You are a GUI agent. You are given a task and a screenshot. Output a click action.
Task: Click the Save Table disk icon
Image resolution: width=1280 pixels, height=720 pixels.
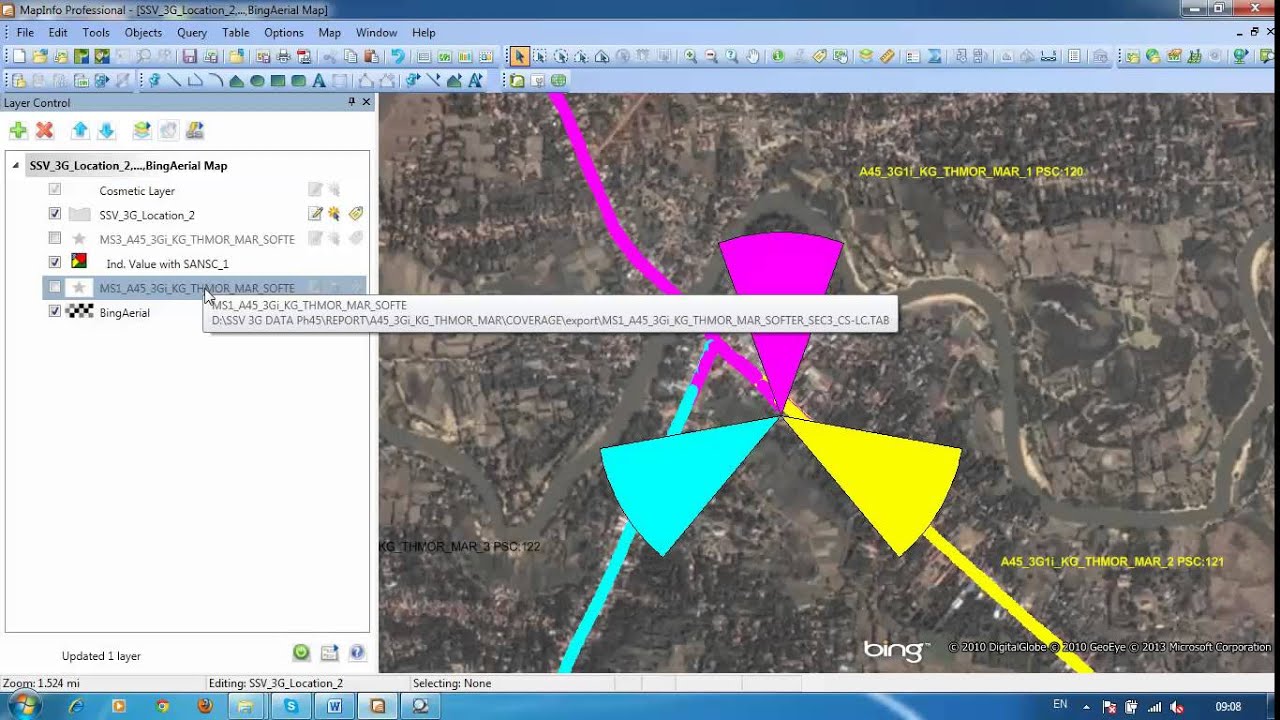click(x=188, y=57)
